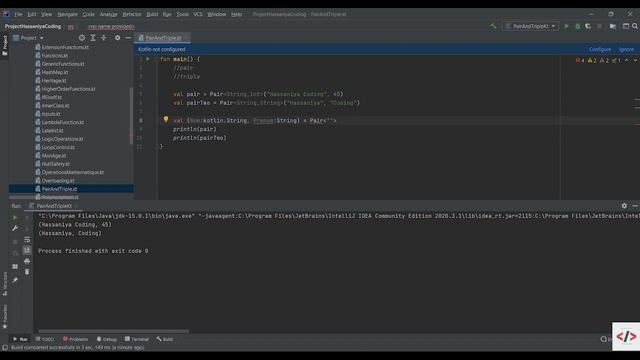The height and width of the screenshot is (360, 640).
Task: Start debugging with the green bug icon
Action: pyautogui.click(x=578, y=26)
